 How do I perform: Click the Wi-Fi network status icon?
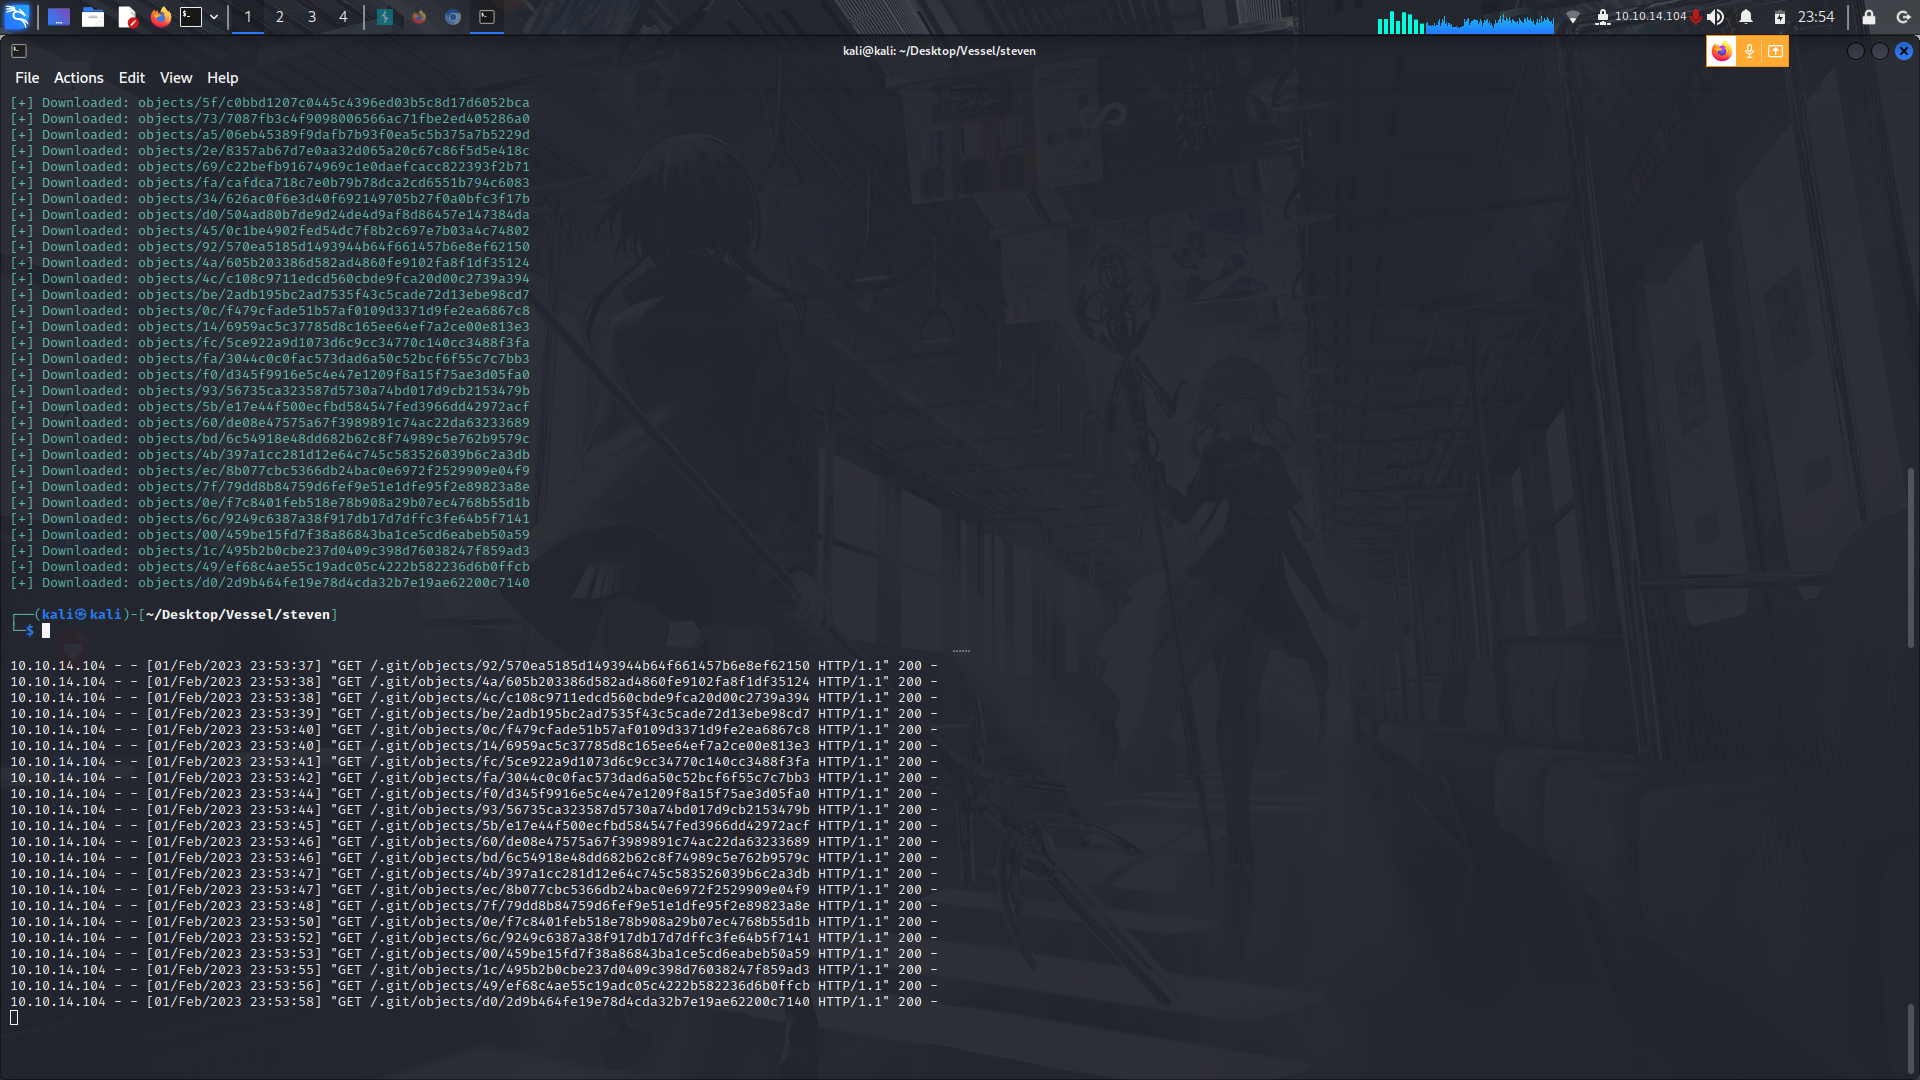pos(1573,16)
